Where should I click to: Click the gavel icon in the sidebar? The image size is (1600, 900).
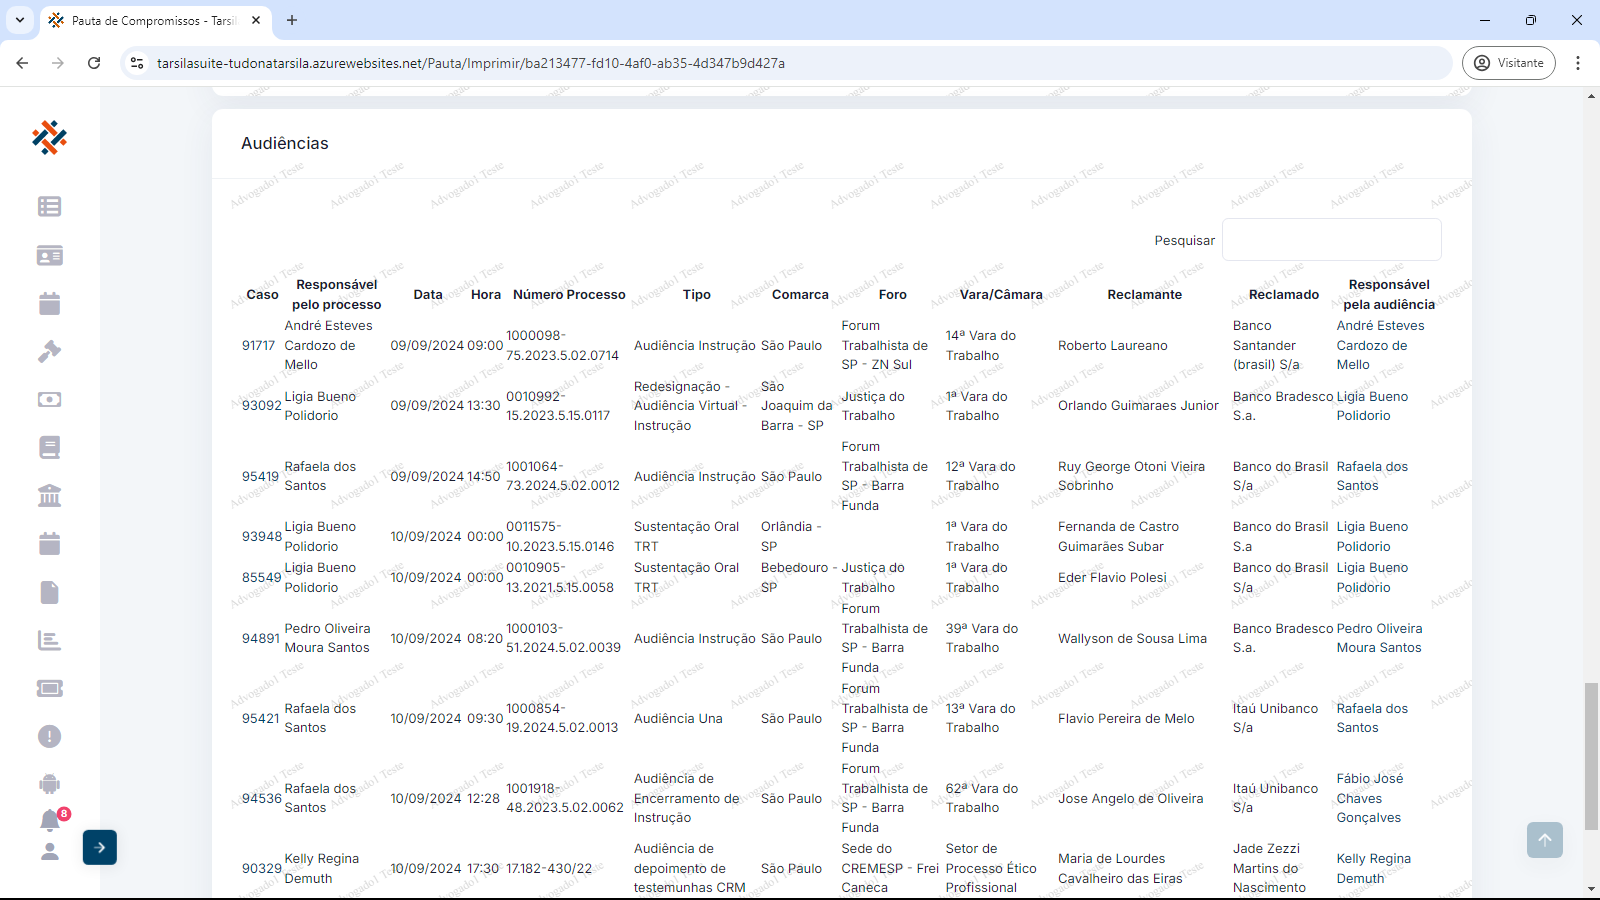pos(49,351)
